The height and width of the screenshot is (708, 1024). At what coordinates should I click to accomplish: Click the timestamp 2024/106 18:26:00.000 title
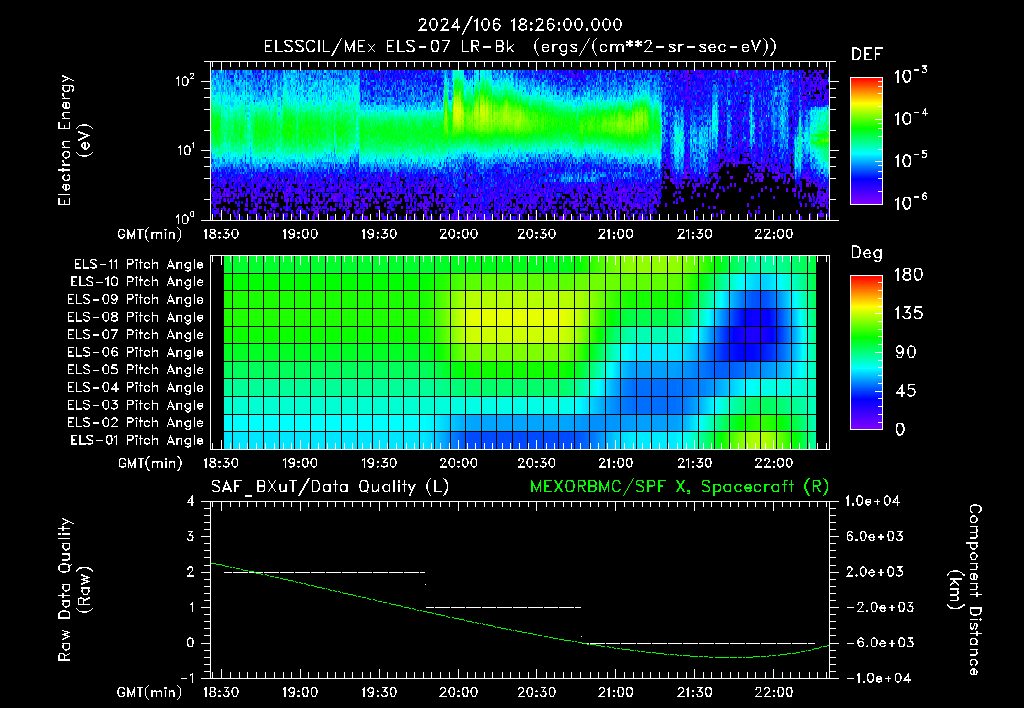pyautogui.click(x=520, y=25)
